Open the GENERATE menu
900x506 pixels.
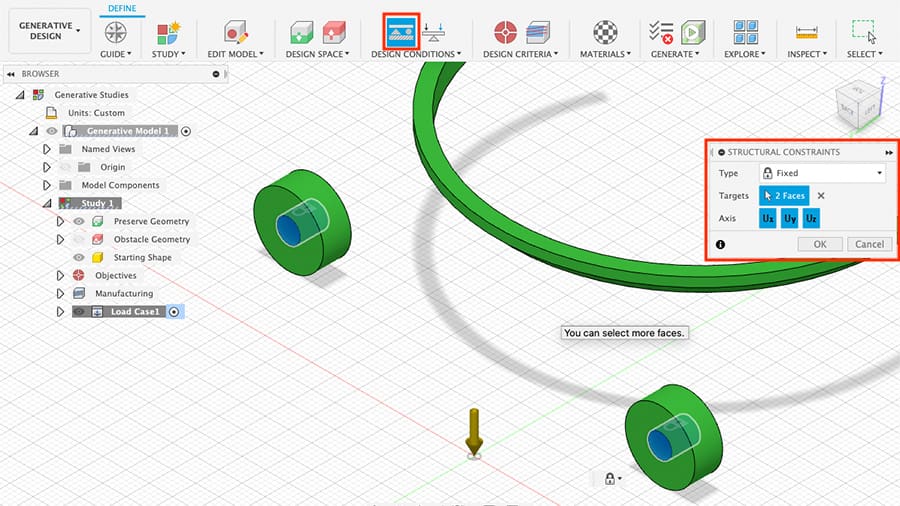(x=674, y=54)
